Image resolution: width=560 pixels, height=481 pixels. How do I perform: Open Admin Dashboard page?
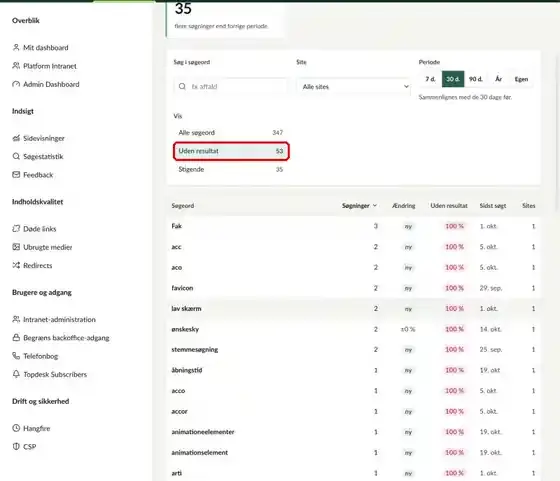coord(51,84)
